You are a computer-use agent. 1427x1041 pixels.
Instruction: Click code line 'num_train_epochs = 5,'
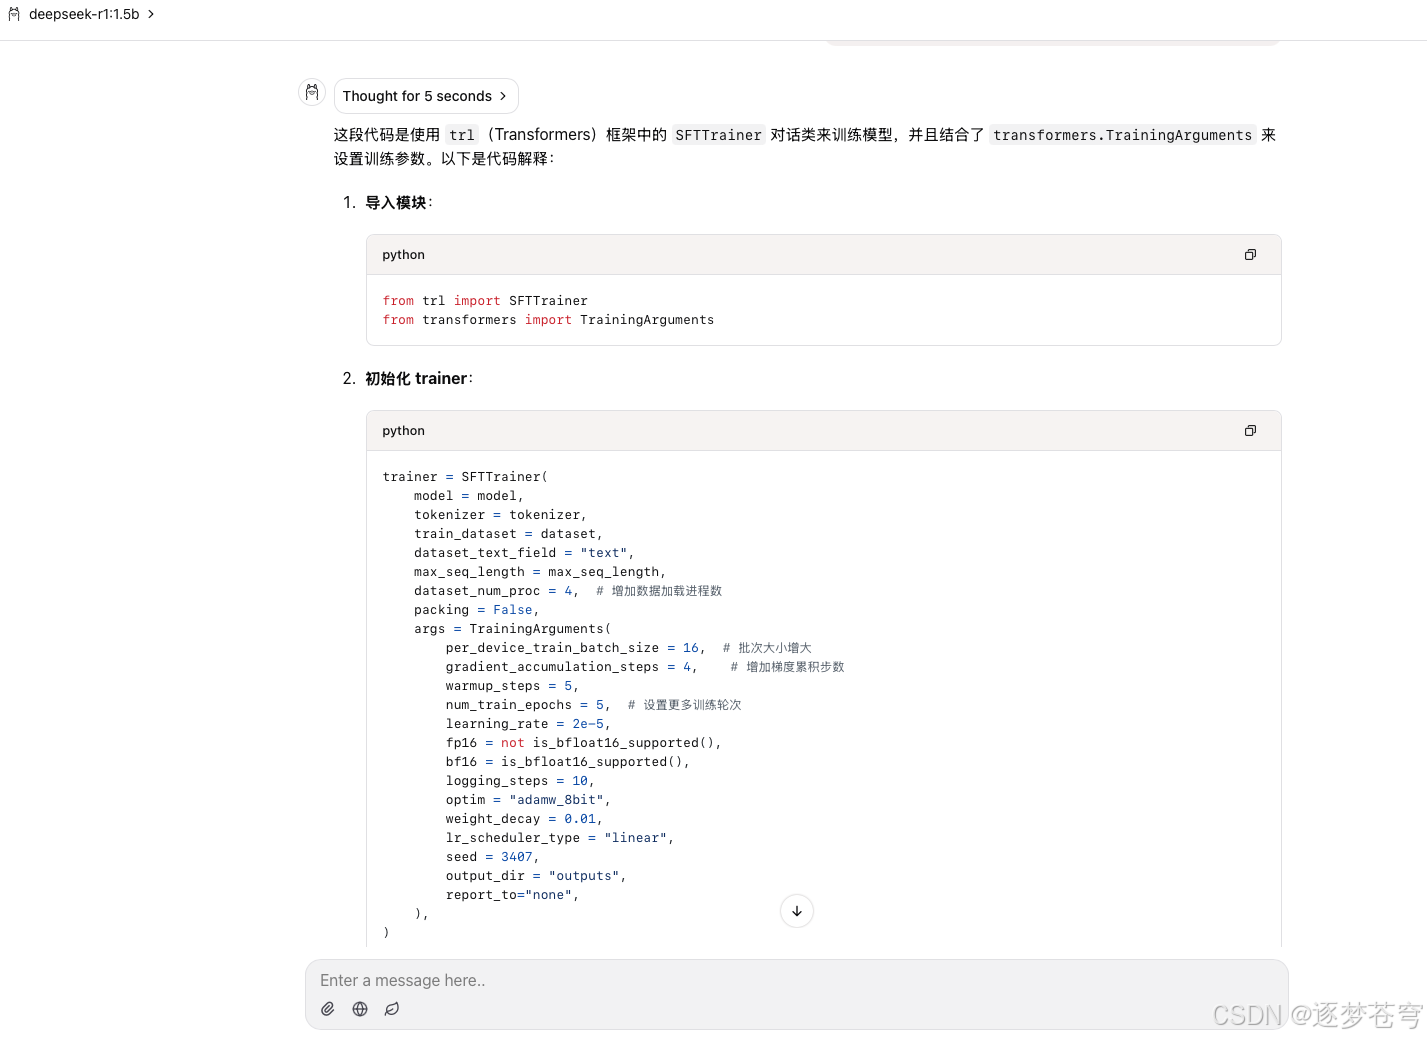(528, 705)
